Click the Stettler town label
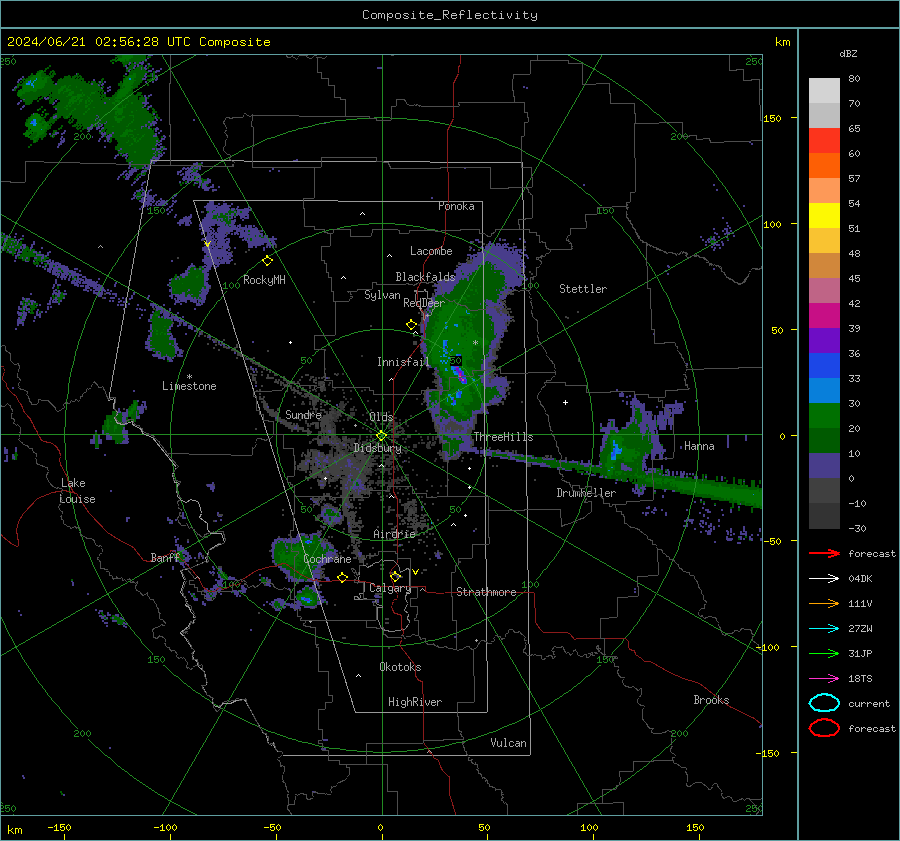Image resolution: width=900 pixels, height=841 pixels. coord(583,289)
